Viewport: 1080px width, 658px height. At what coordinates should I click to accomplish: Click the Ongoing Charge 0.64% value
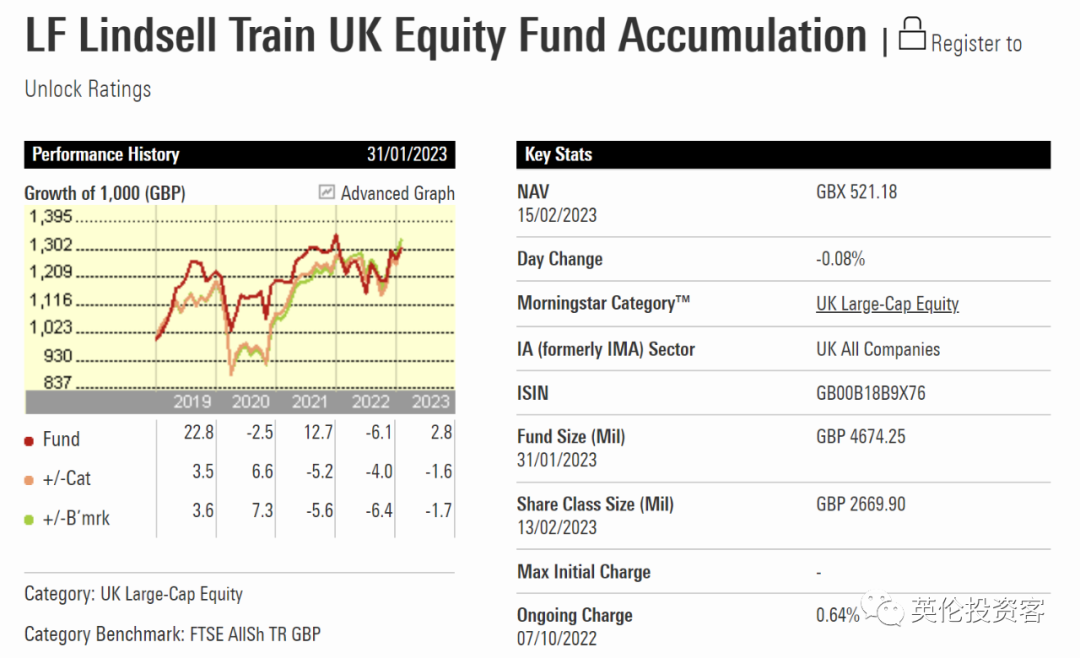coord(838,615)
